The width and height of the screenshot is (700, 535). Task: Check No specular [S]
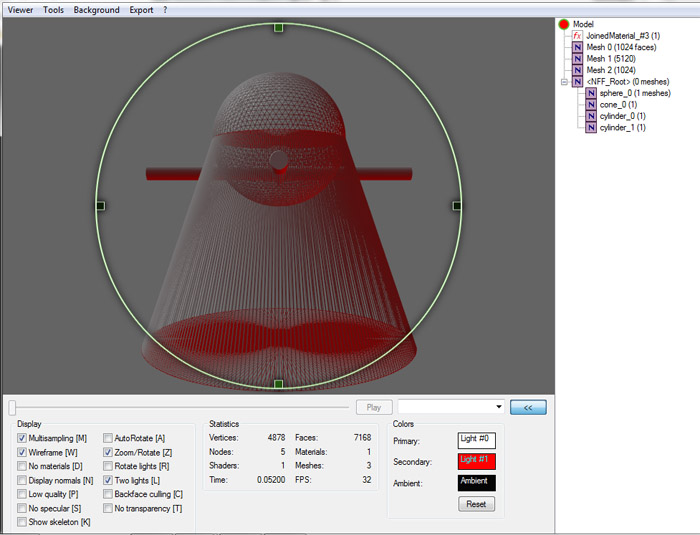21,508
